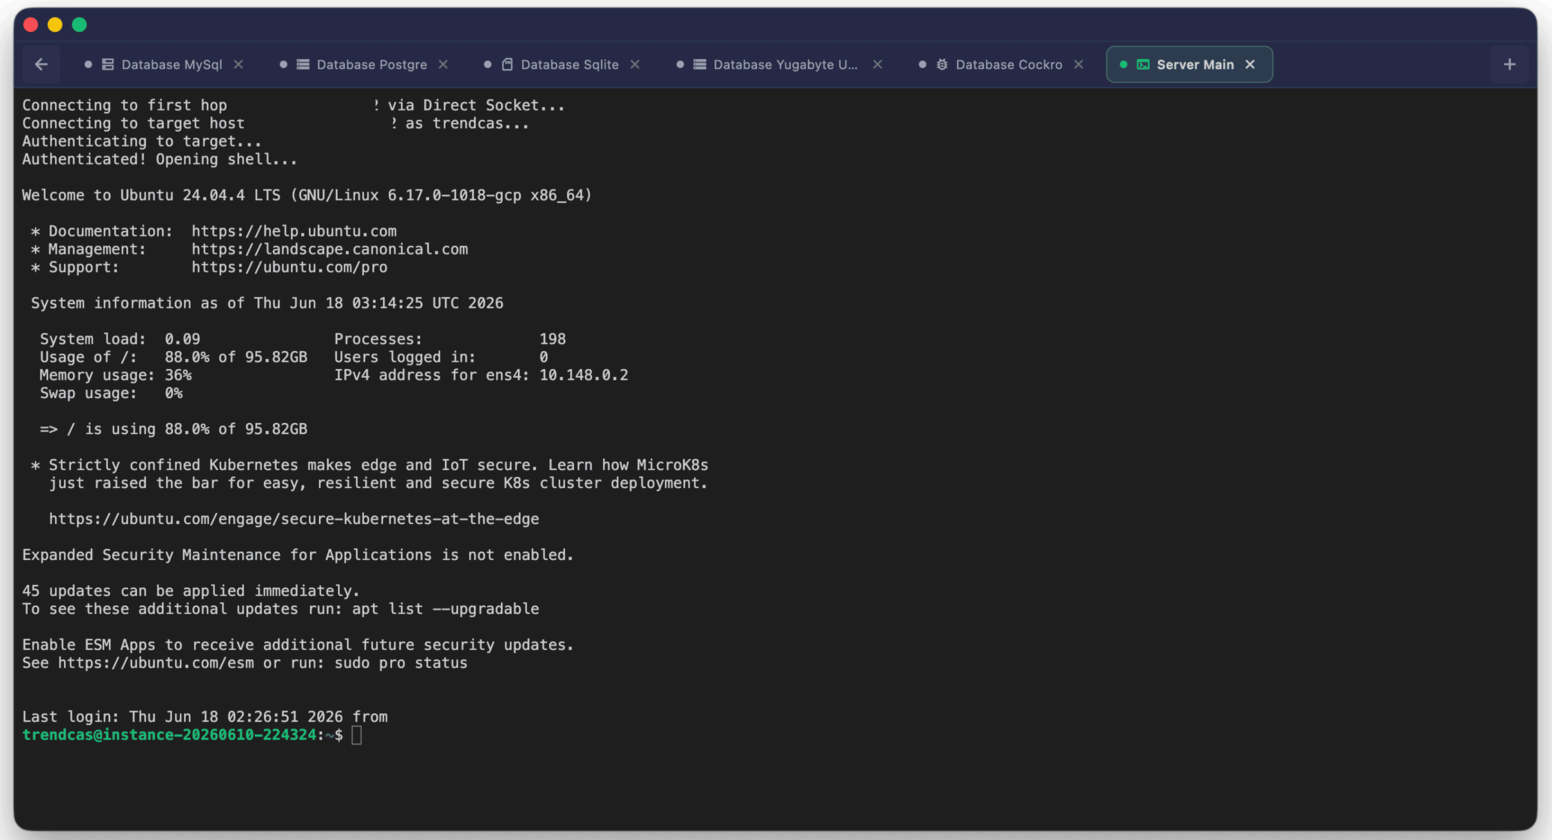
Task: Select the Server Main tab
Action: (1189, 64)
